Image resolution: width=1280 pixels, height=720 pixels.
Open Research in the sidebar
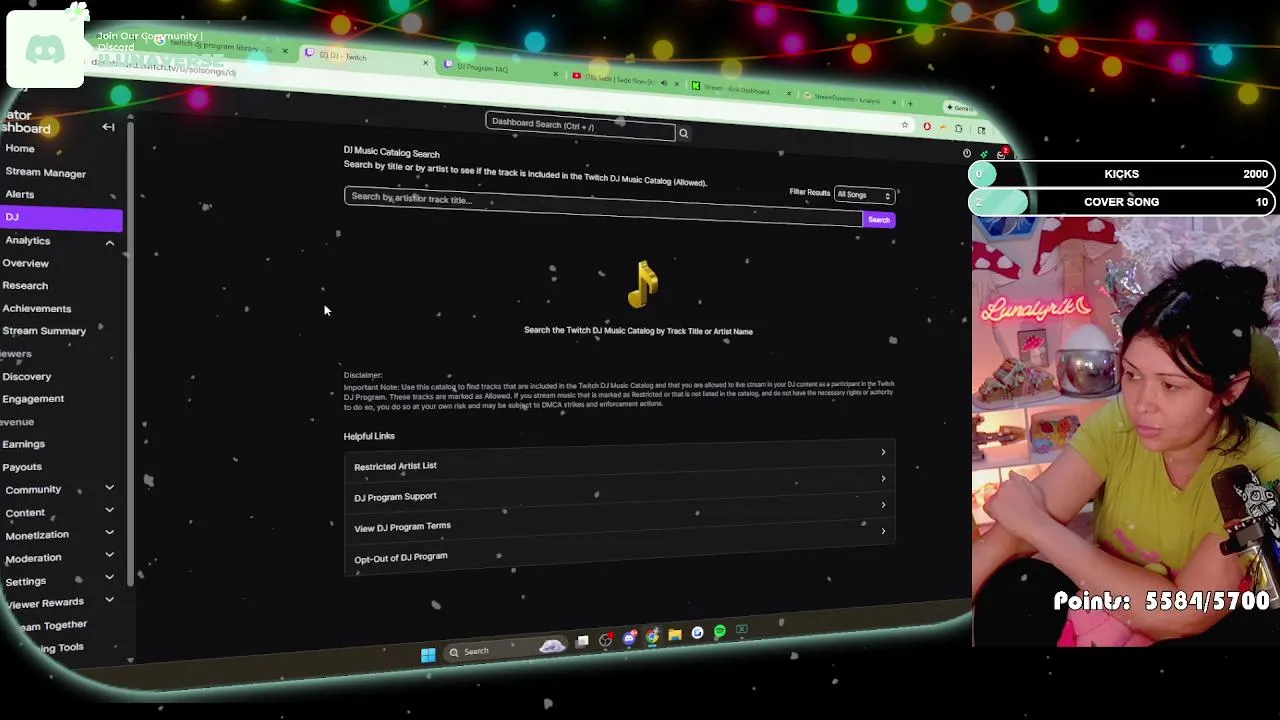[x=25, y=285]
